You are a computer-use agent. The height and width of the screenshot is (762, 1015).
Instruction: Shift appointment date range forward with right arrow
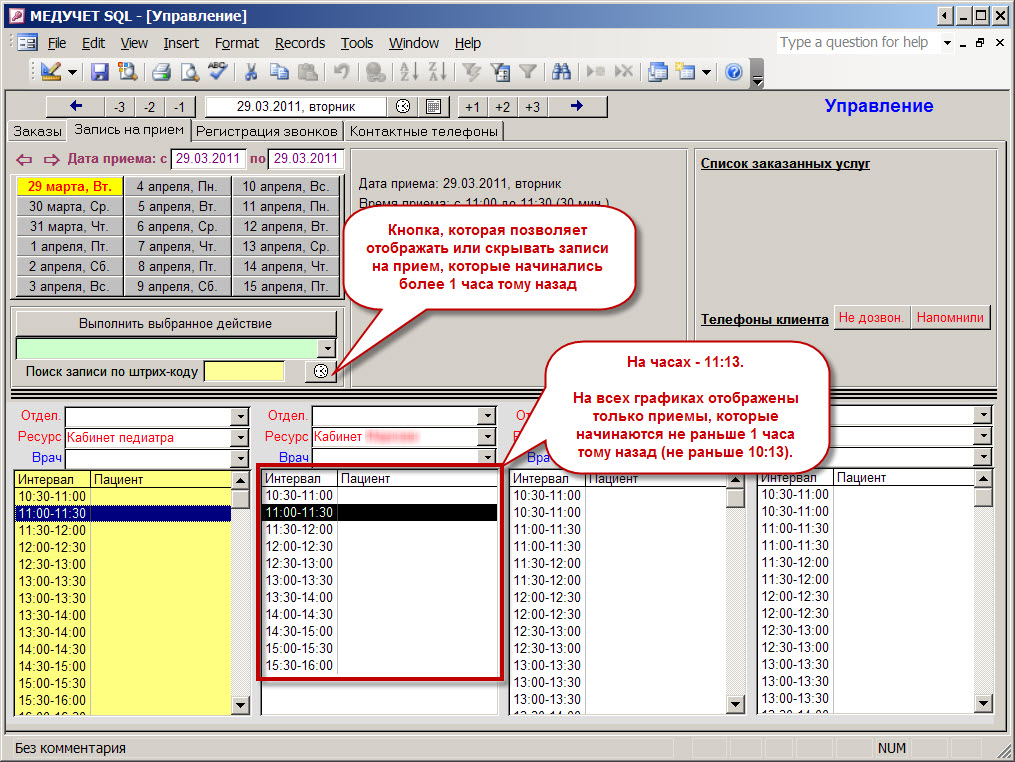pos(52,159)
